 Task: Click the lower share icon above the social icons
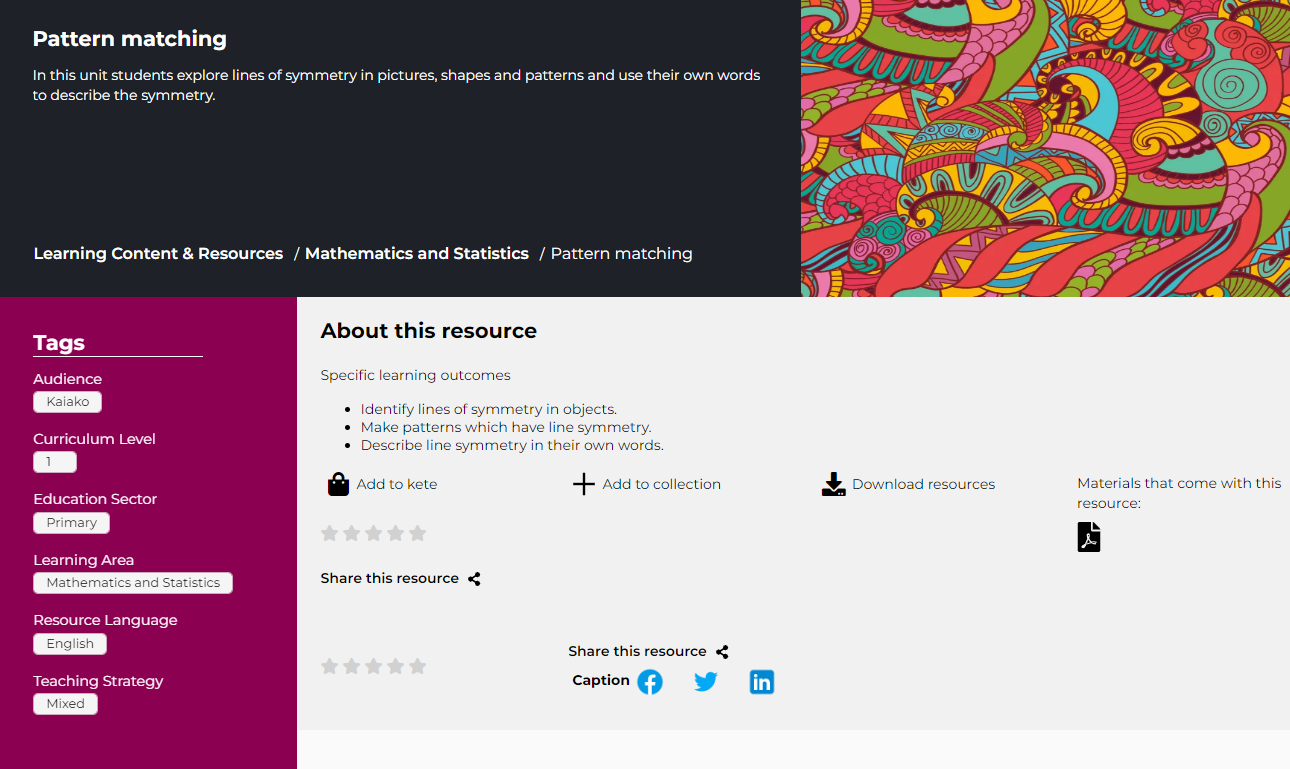(x=722, y=652)
